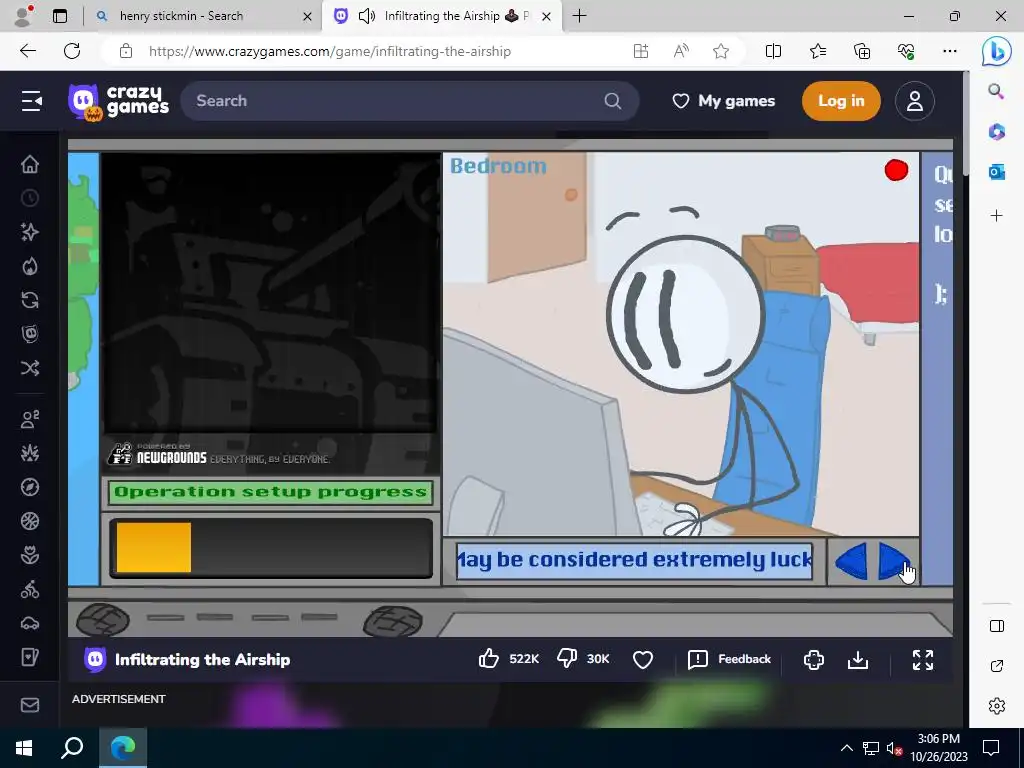The height and width of the screenshot is (768, 1024).
Task: Add game to favorites heart icon
Action: tap(643, 660)
